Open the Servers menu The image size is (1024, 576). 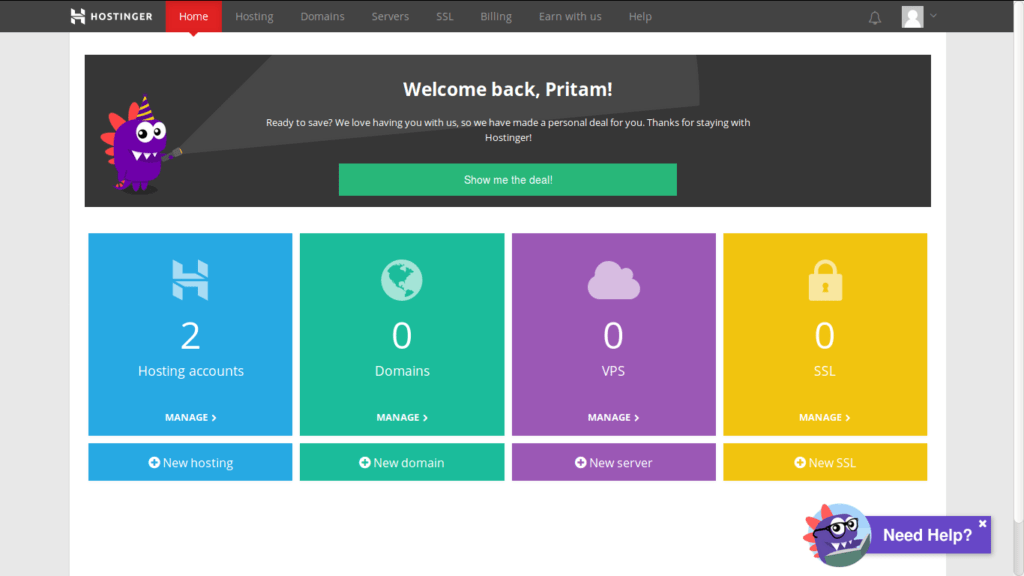[390, 16]
